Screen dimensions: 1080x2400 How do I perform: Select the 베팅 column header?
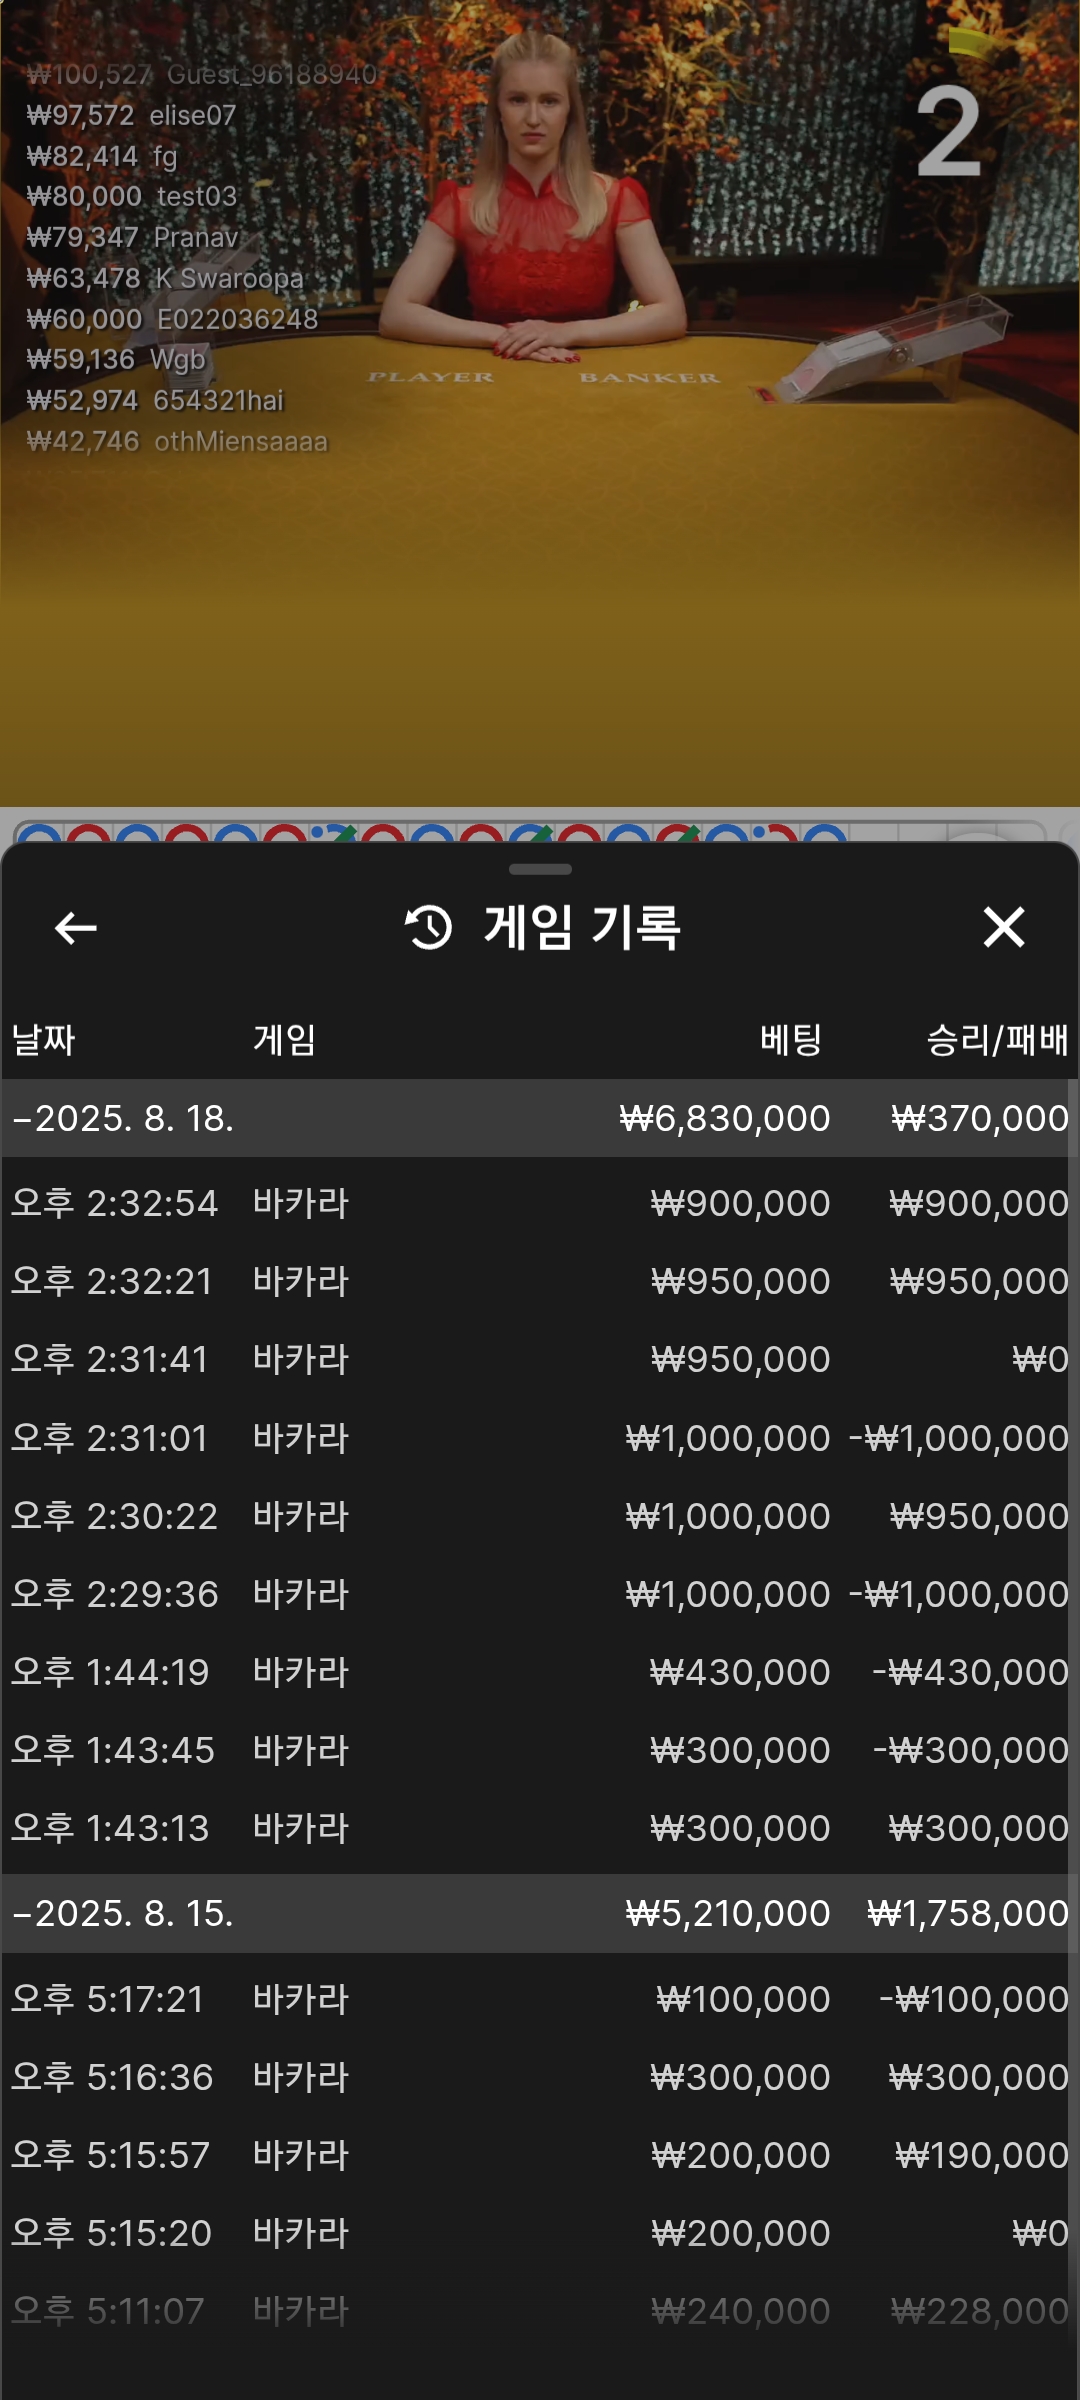coord(792,1039)
